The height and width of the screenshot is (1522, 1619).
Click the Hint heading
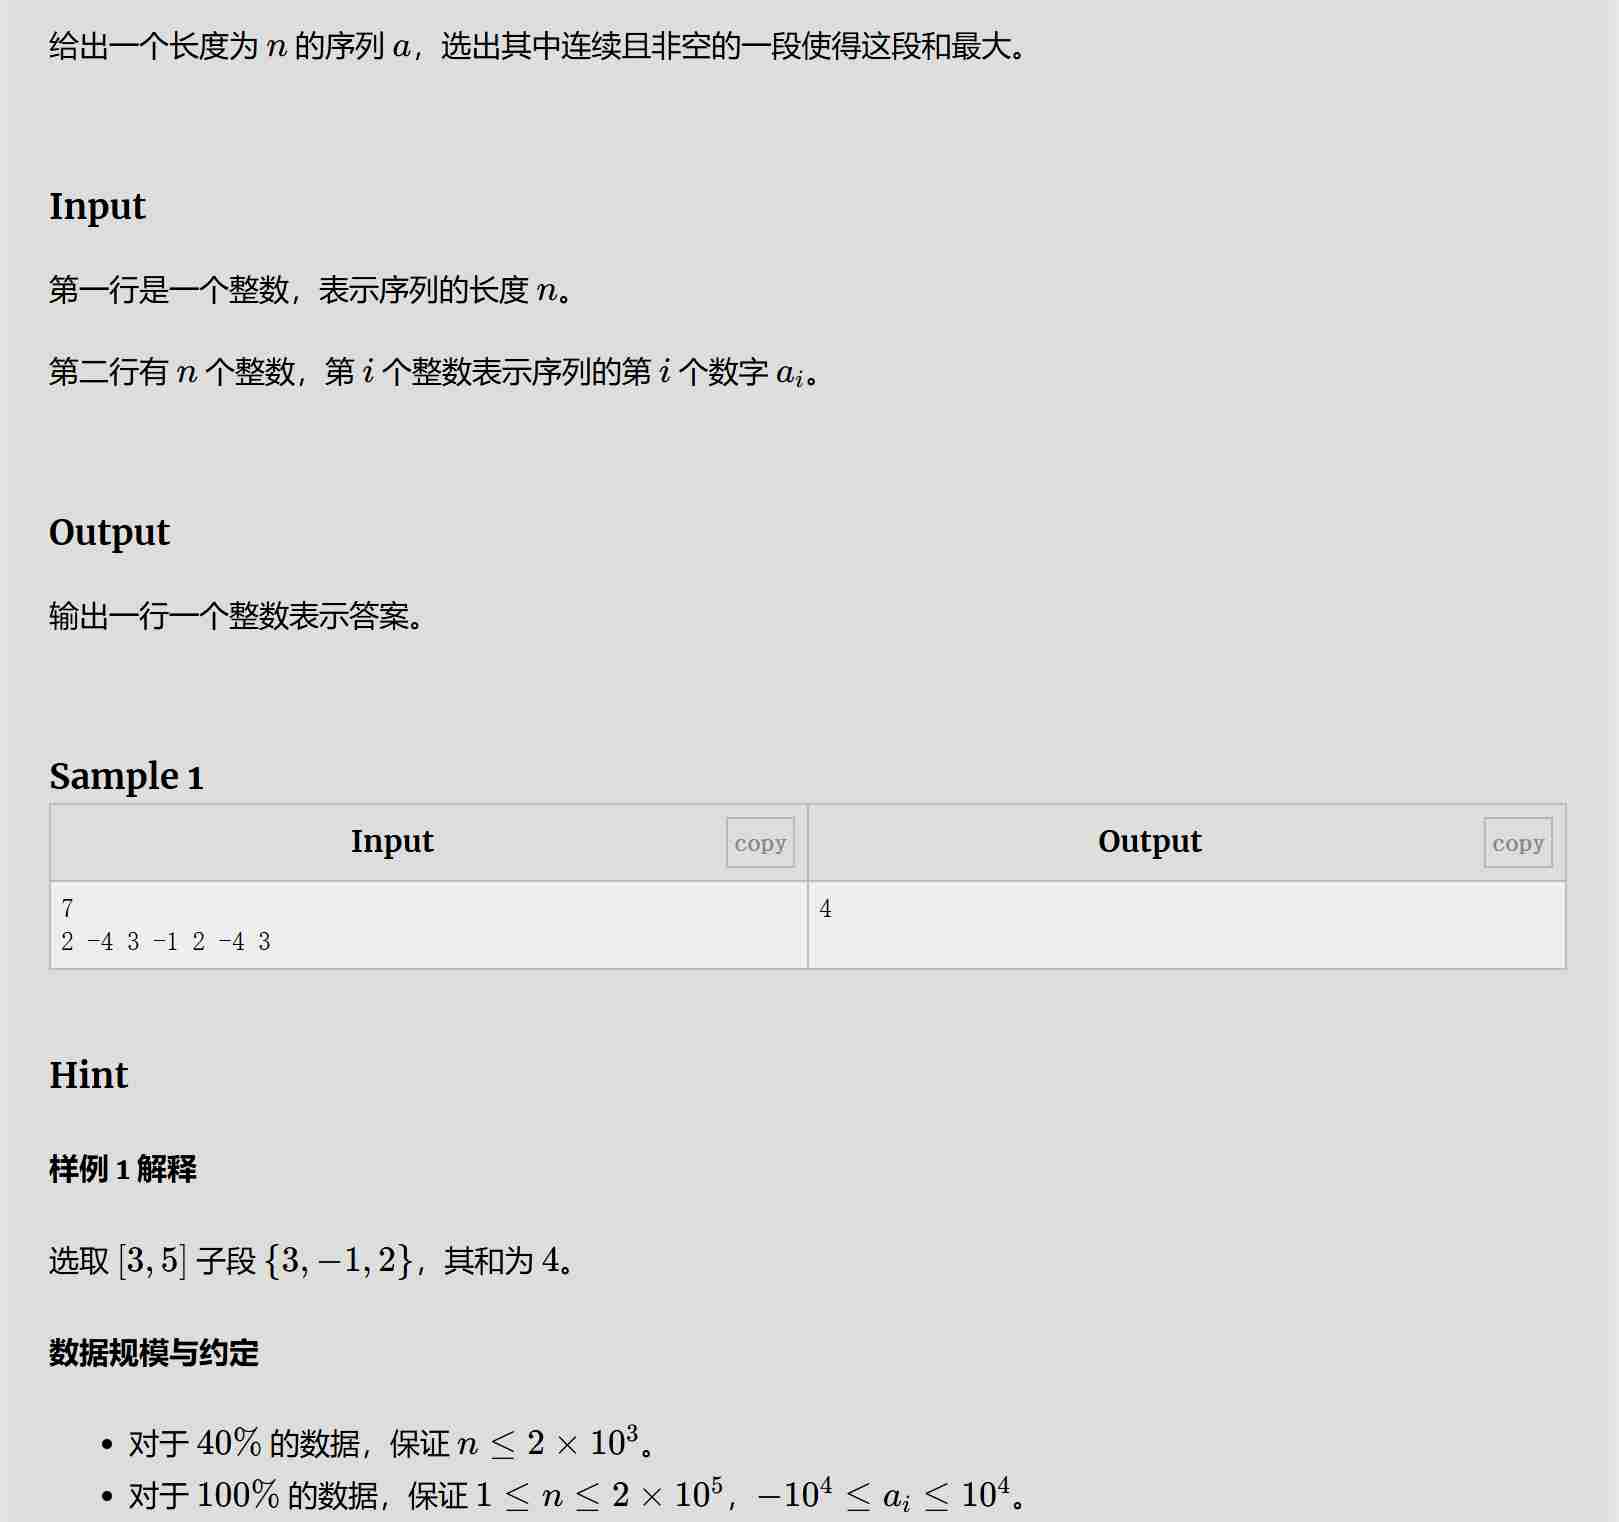tap(88, 1075)
